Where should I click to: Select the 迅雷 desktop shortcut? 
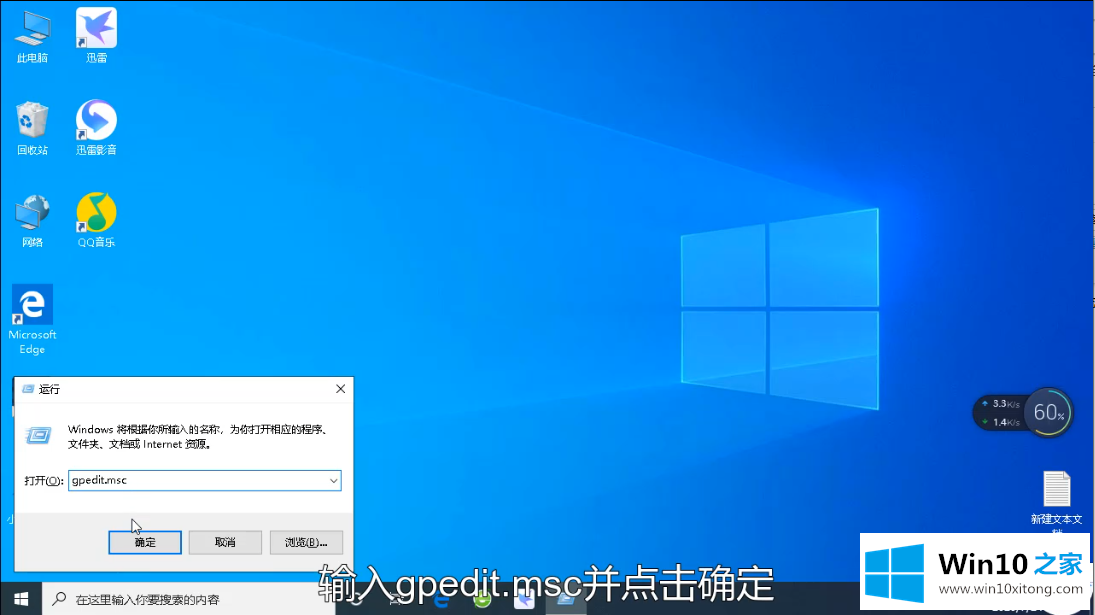click(x=96, y=36)
